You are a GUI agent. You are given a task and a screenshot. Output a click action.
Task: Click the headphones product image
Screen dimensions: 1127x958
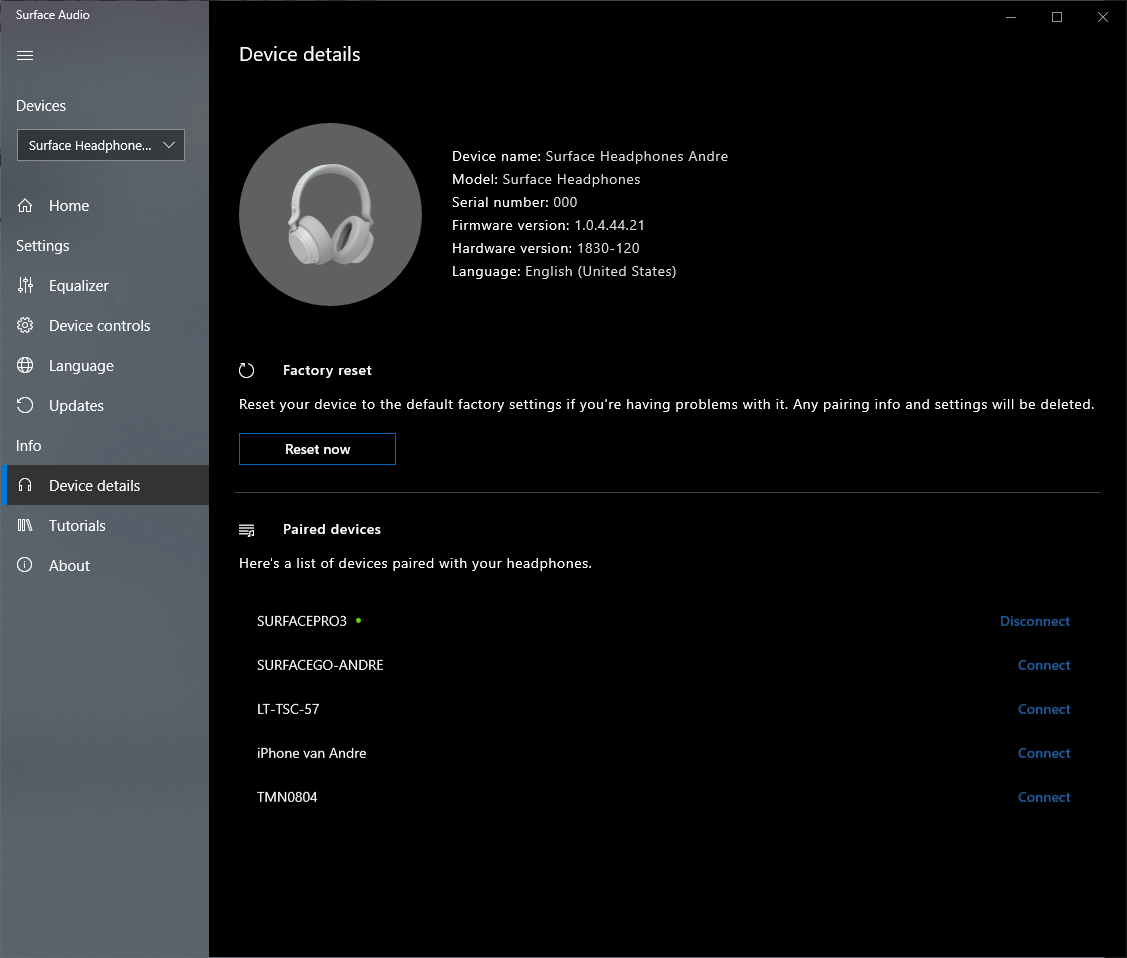click(x=330, y=214)
